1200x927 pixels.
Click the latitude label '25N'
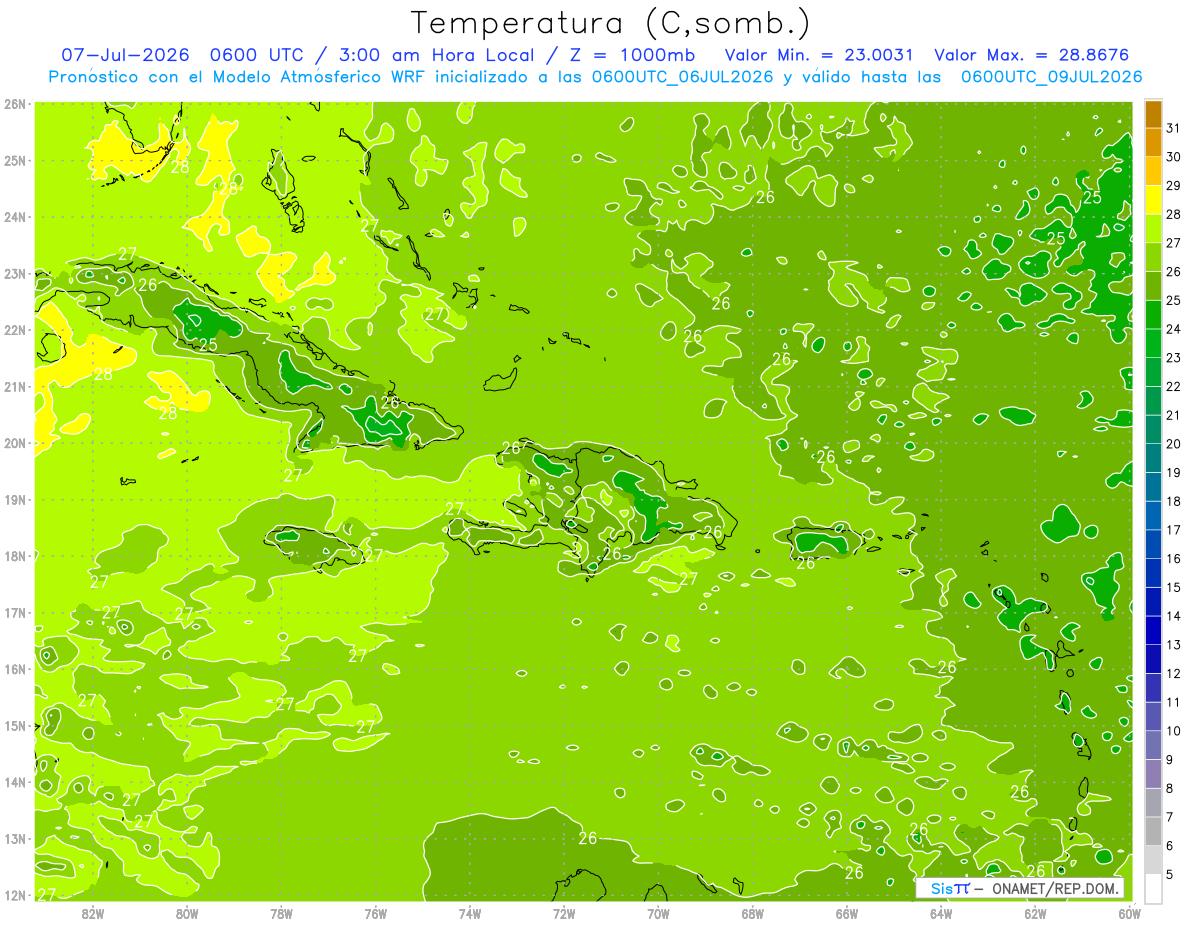tap(15, 160)
